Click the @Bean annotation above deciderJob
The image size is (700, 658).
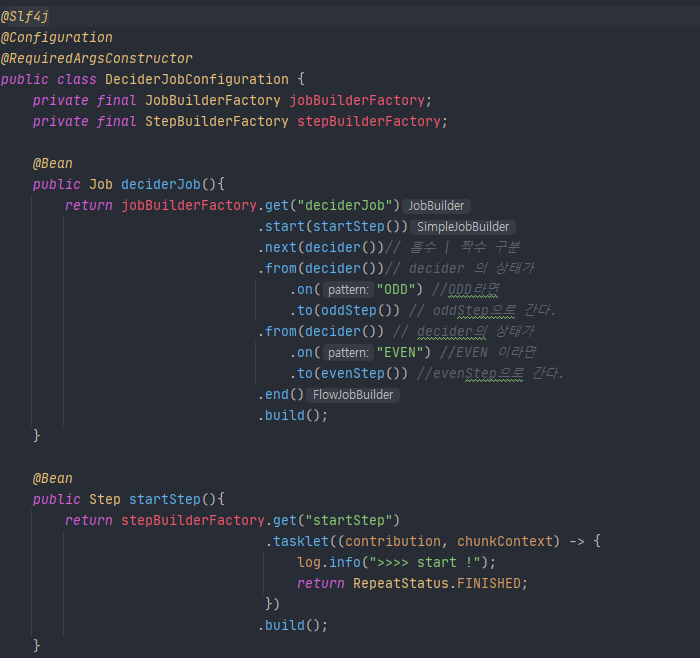pyautogui.click(x=53, y=163)
